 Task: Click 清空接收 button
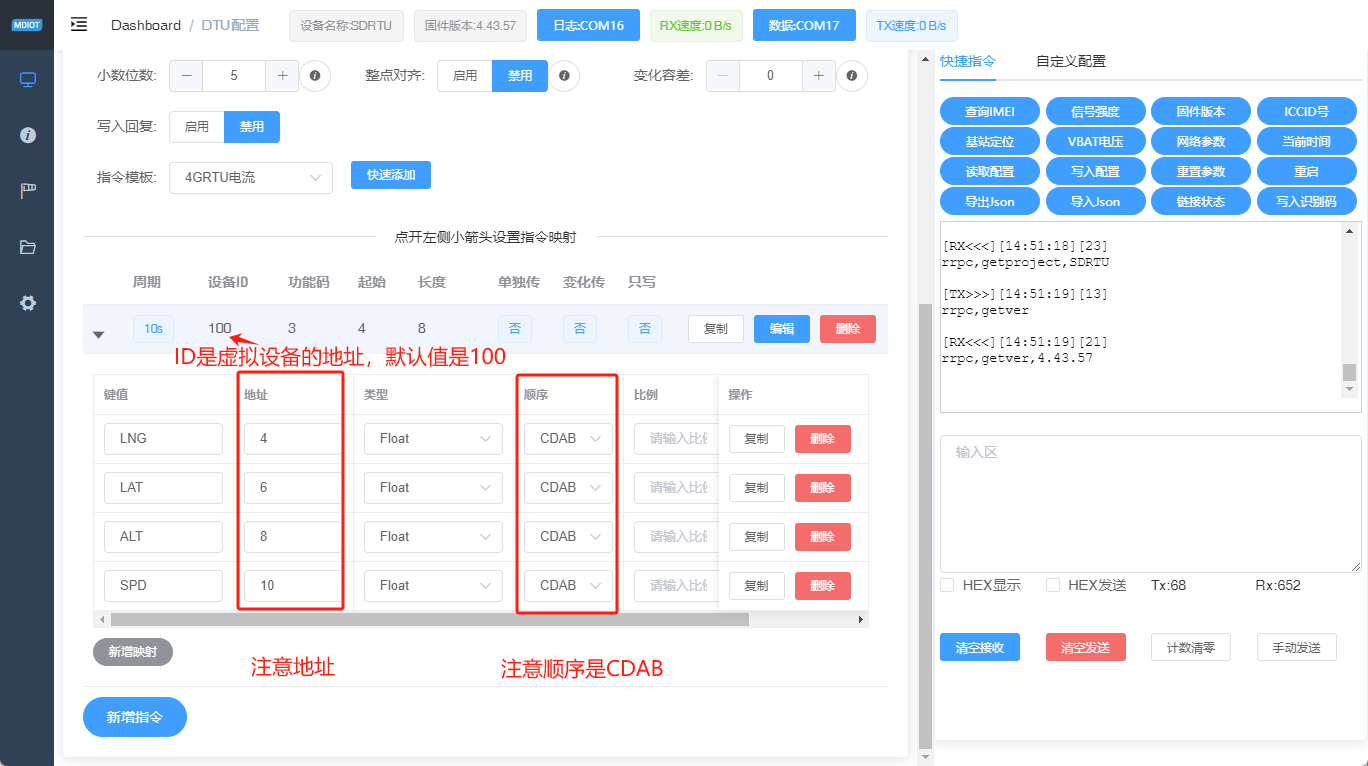click(980, 647)
